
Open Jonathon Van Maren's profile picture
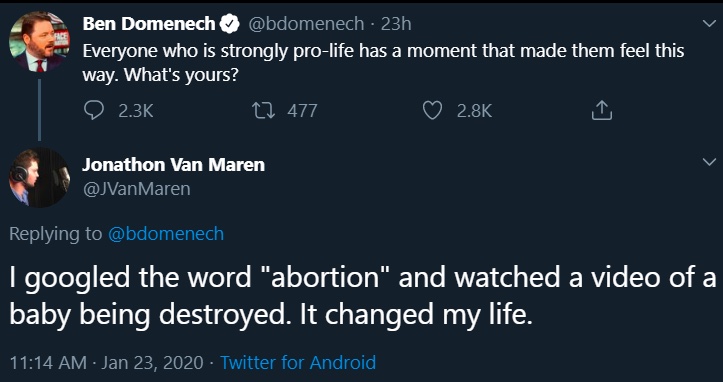point(40,177)
